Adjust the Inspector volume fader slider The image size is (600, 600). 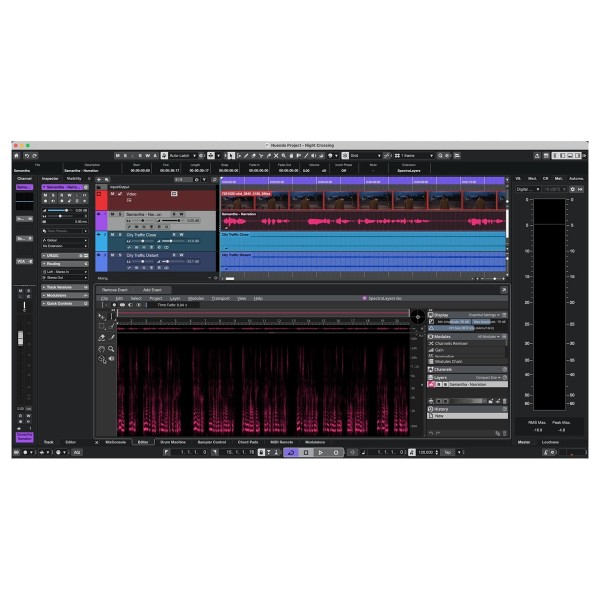59,210
